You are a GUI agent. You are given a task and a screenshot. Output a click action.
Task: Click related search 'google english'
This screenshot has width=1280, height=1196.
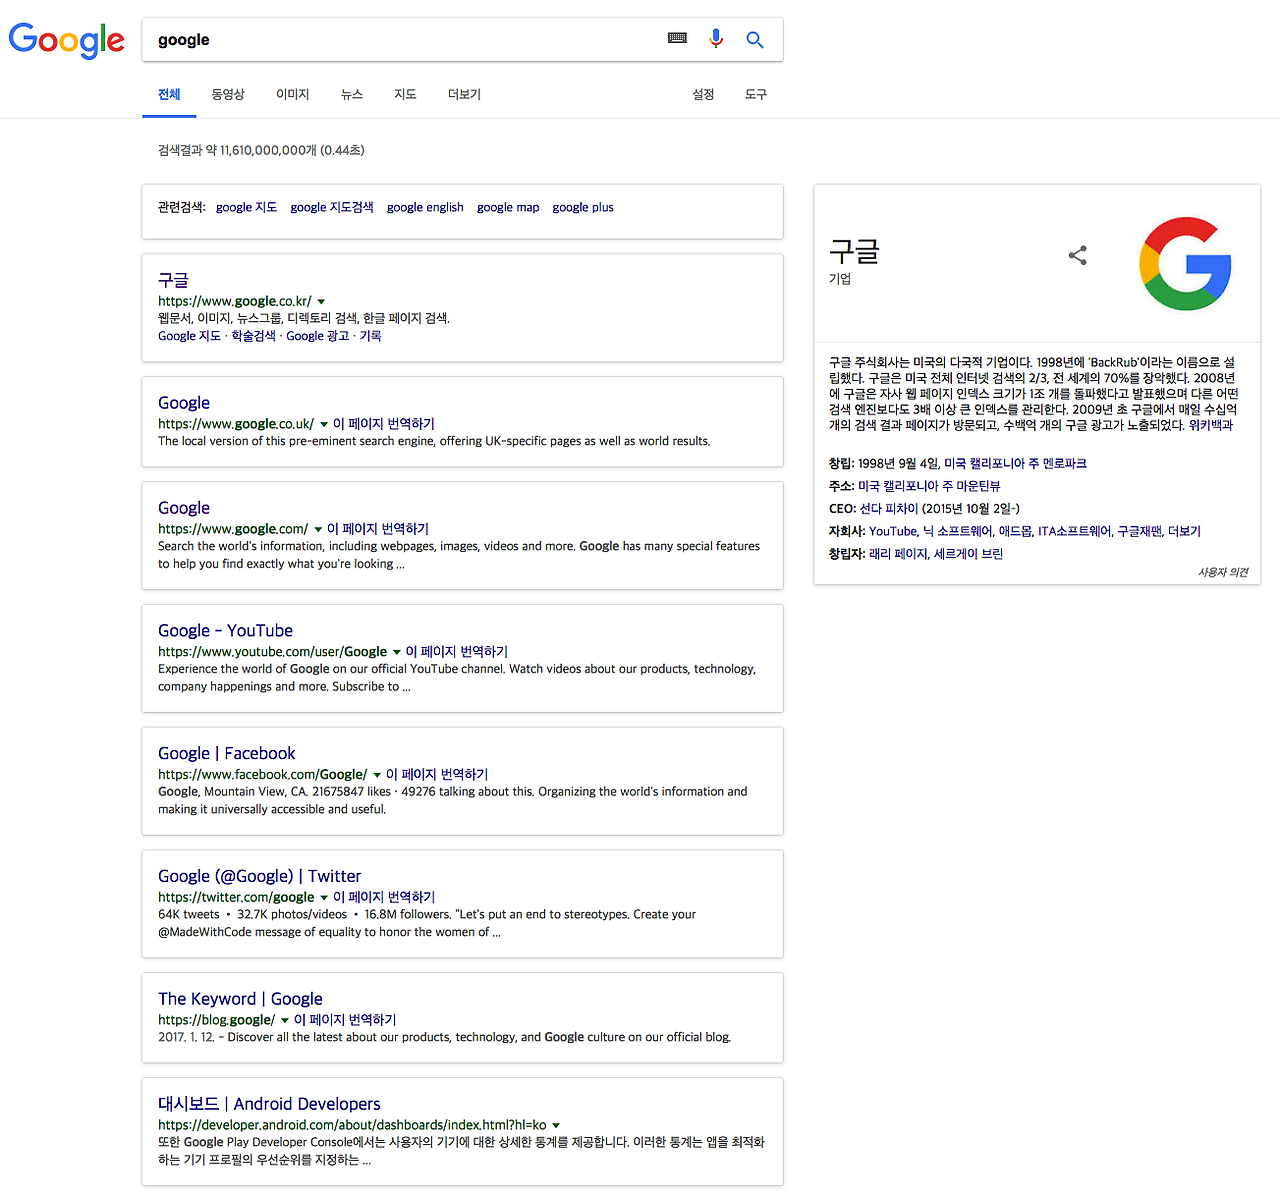tap(425, 207)
